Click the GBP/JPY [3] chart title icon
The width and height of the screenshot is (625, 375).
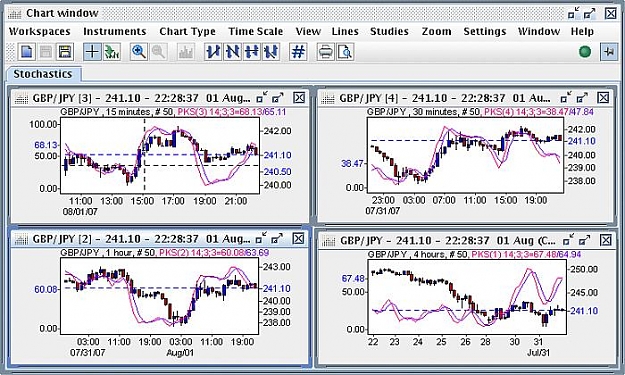[21, 98]
